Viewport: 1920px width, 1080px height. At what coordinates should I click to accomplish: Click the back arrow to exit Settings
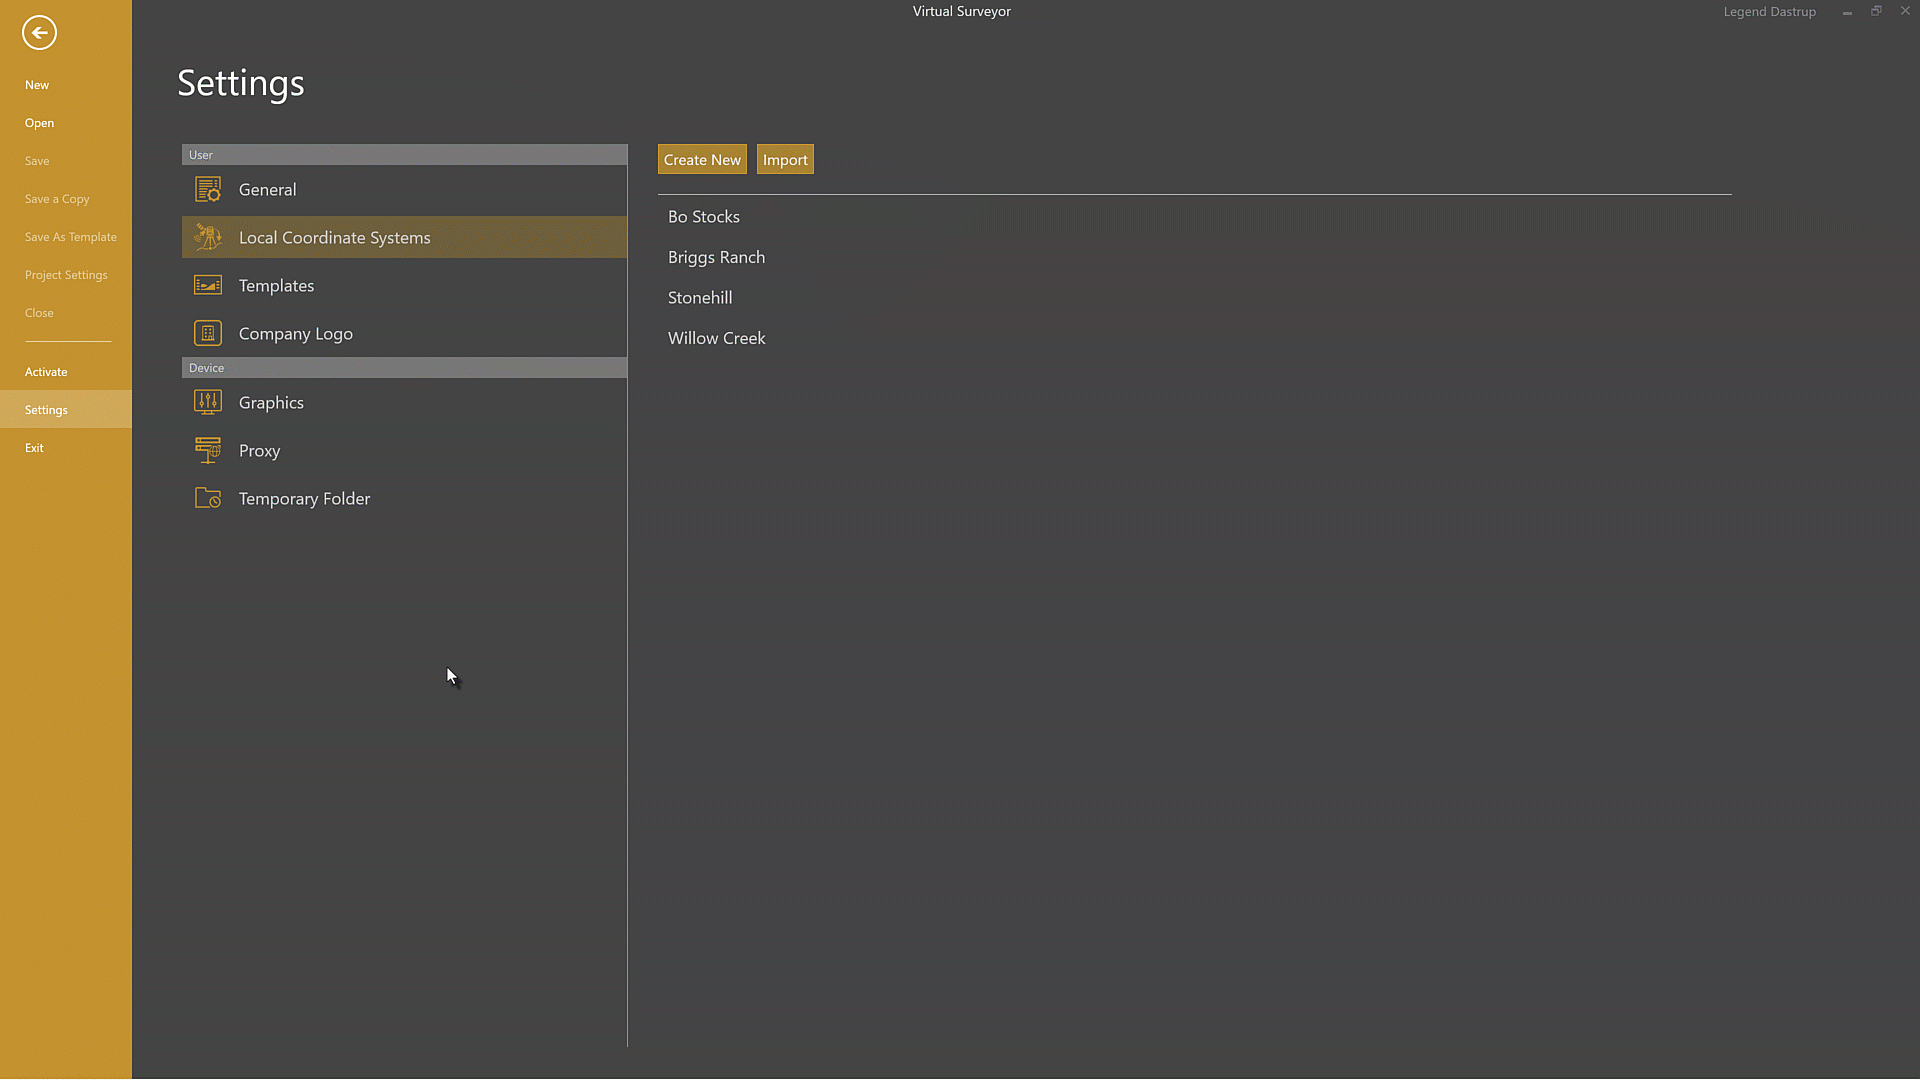(x=39, y=33)
